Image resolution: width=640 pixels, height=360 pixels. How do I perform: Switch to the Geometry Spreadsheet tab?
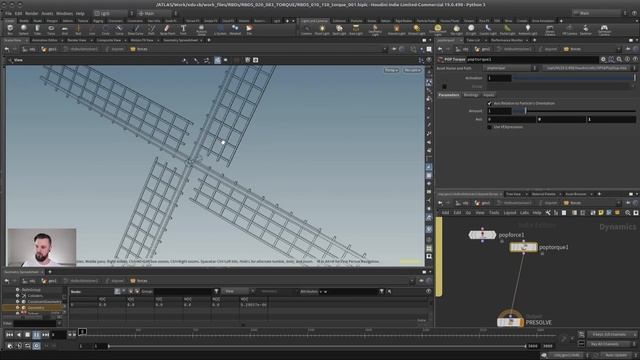(x=180, y=40)
